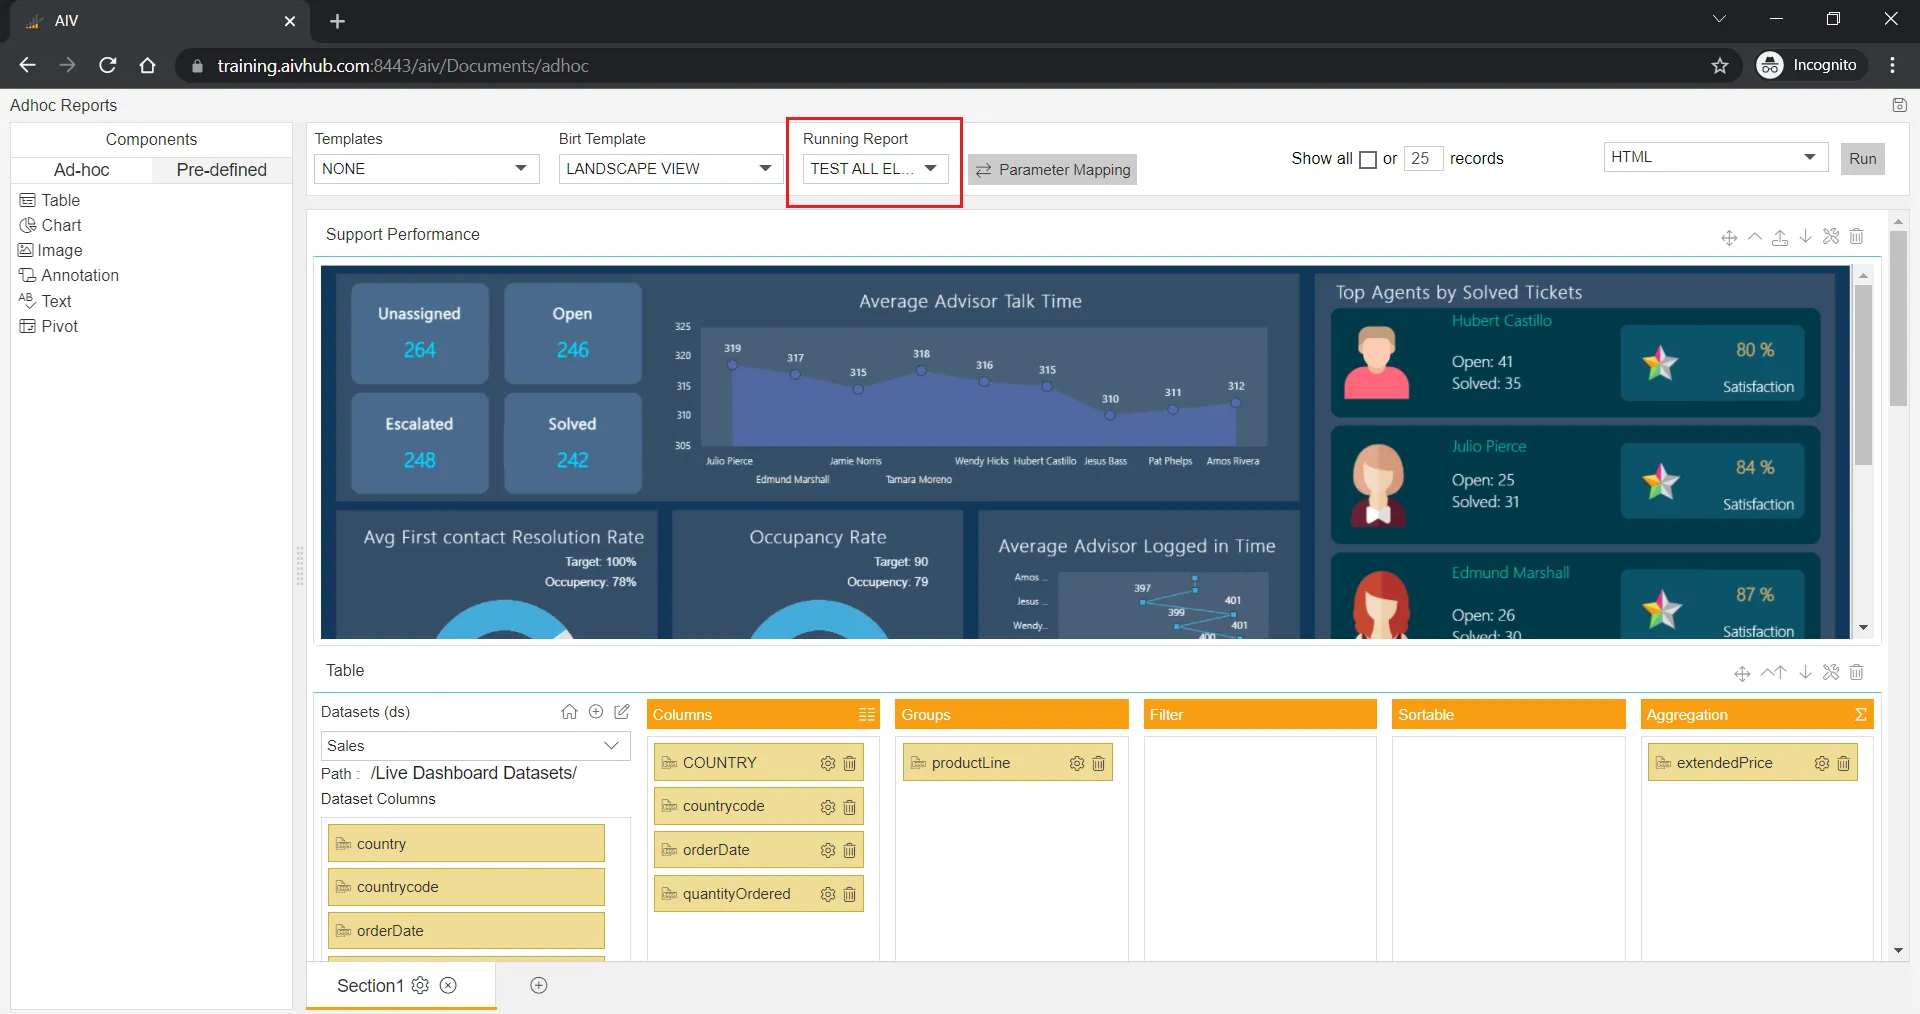The height and width of the screenshot is (1014, 1920).
Task: Click the move icon of the Table panel
Action: coord(1742,673)
